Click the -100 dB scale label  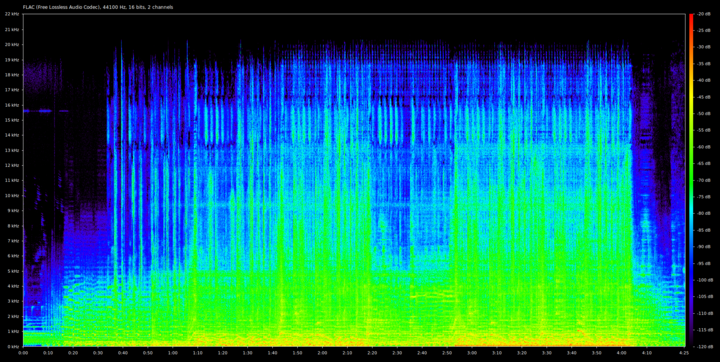pyautogui.click(x=705, y=280)
